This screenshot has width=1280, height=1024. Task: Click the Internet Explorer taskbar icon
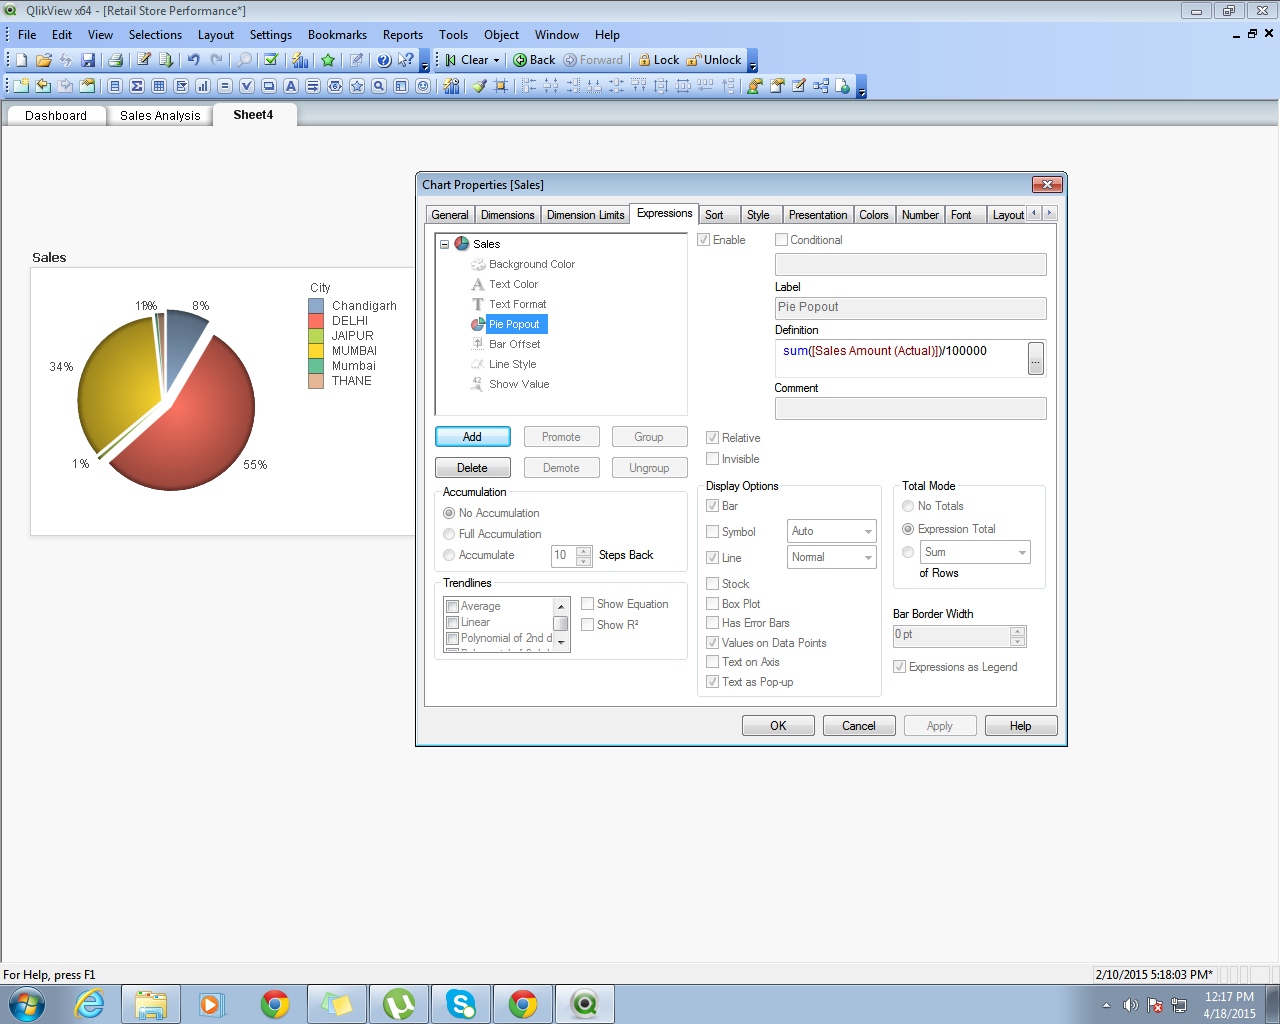click(x=90, y=1004)
